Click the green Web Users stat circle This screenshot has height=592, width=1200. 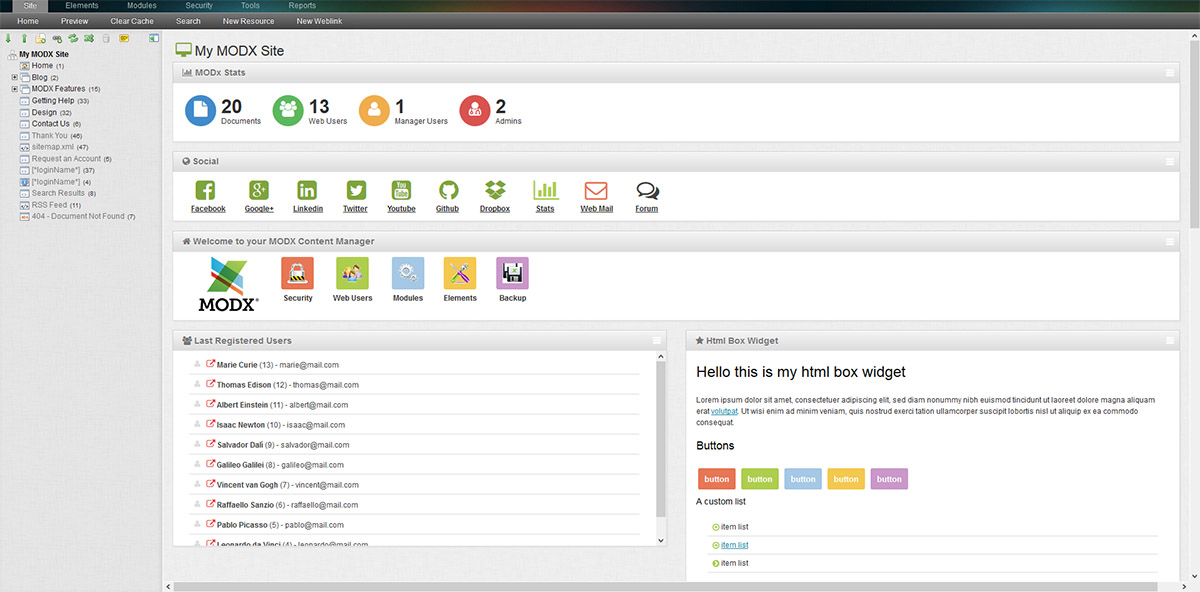288,111
